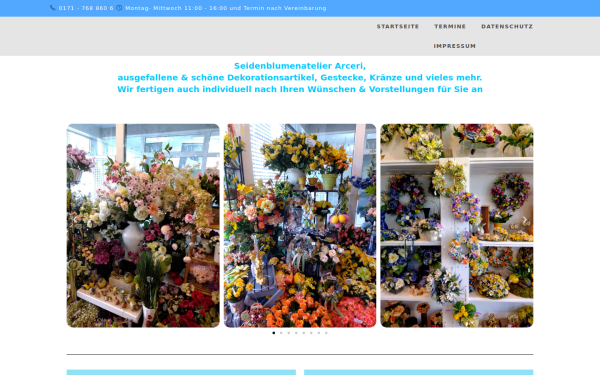Select the fifth carousel dot
The width and height of the screenshot is (600, 375).
304,333
